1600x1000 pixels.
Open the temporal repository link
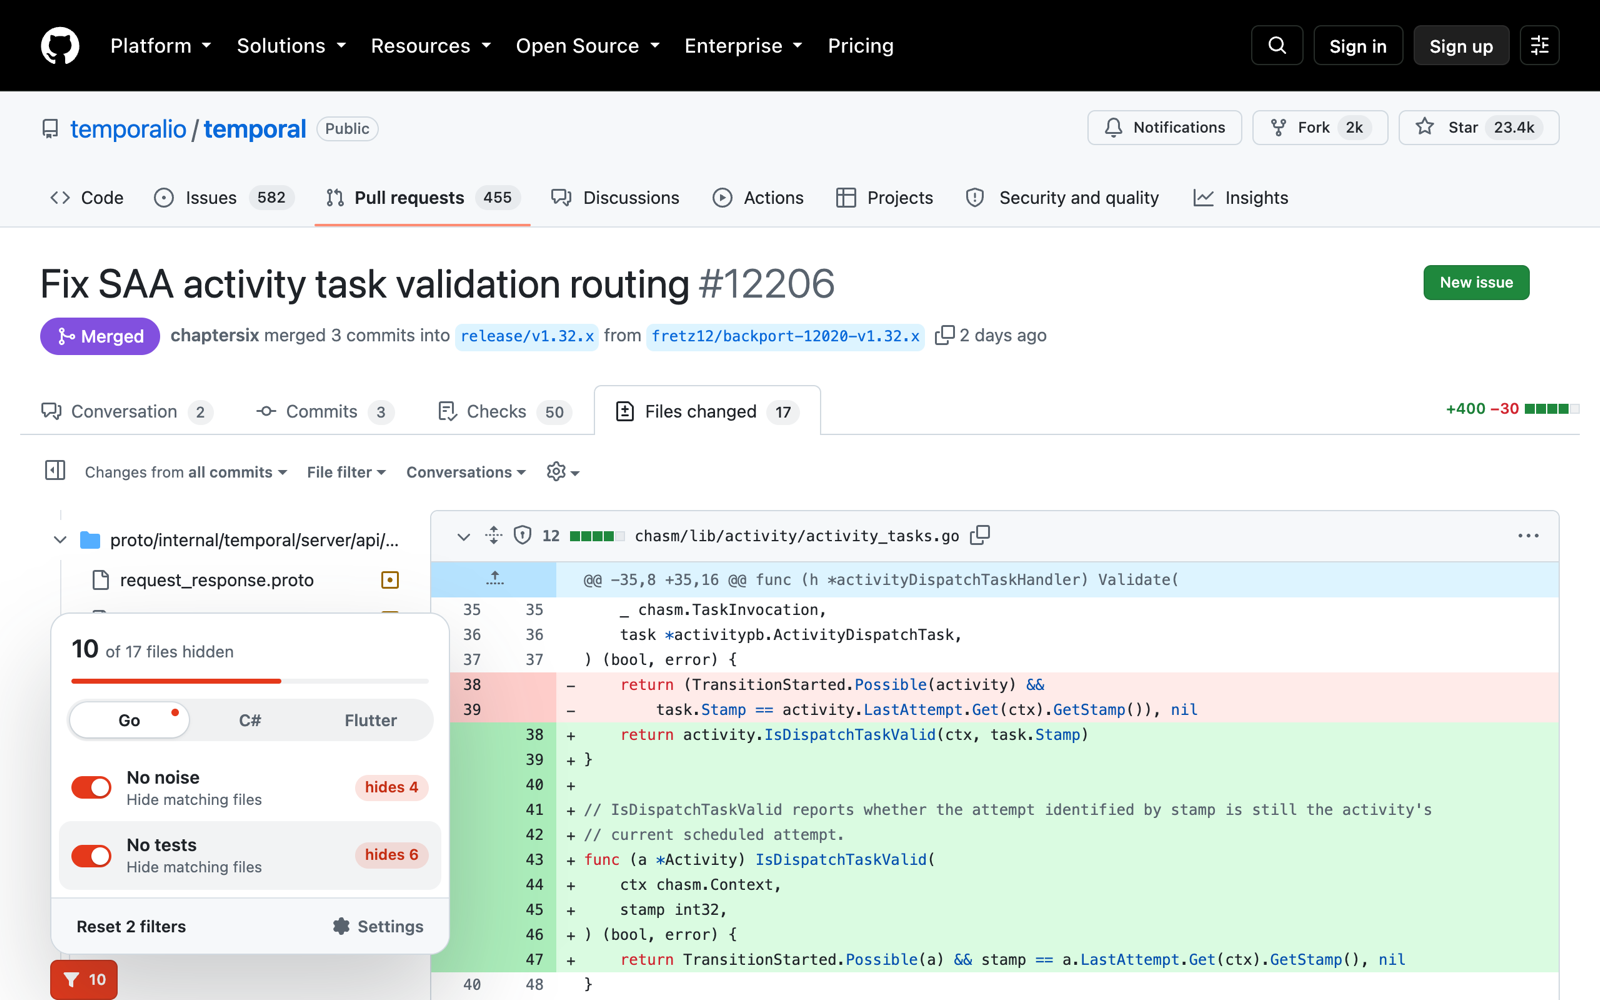255,129
